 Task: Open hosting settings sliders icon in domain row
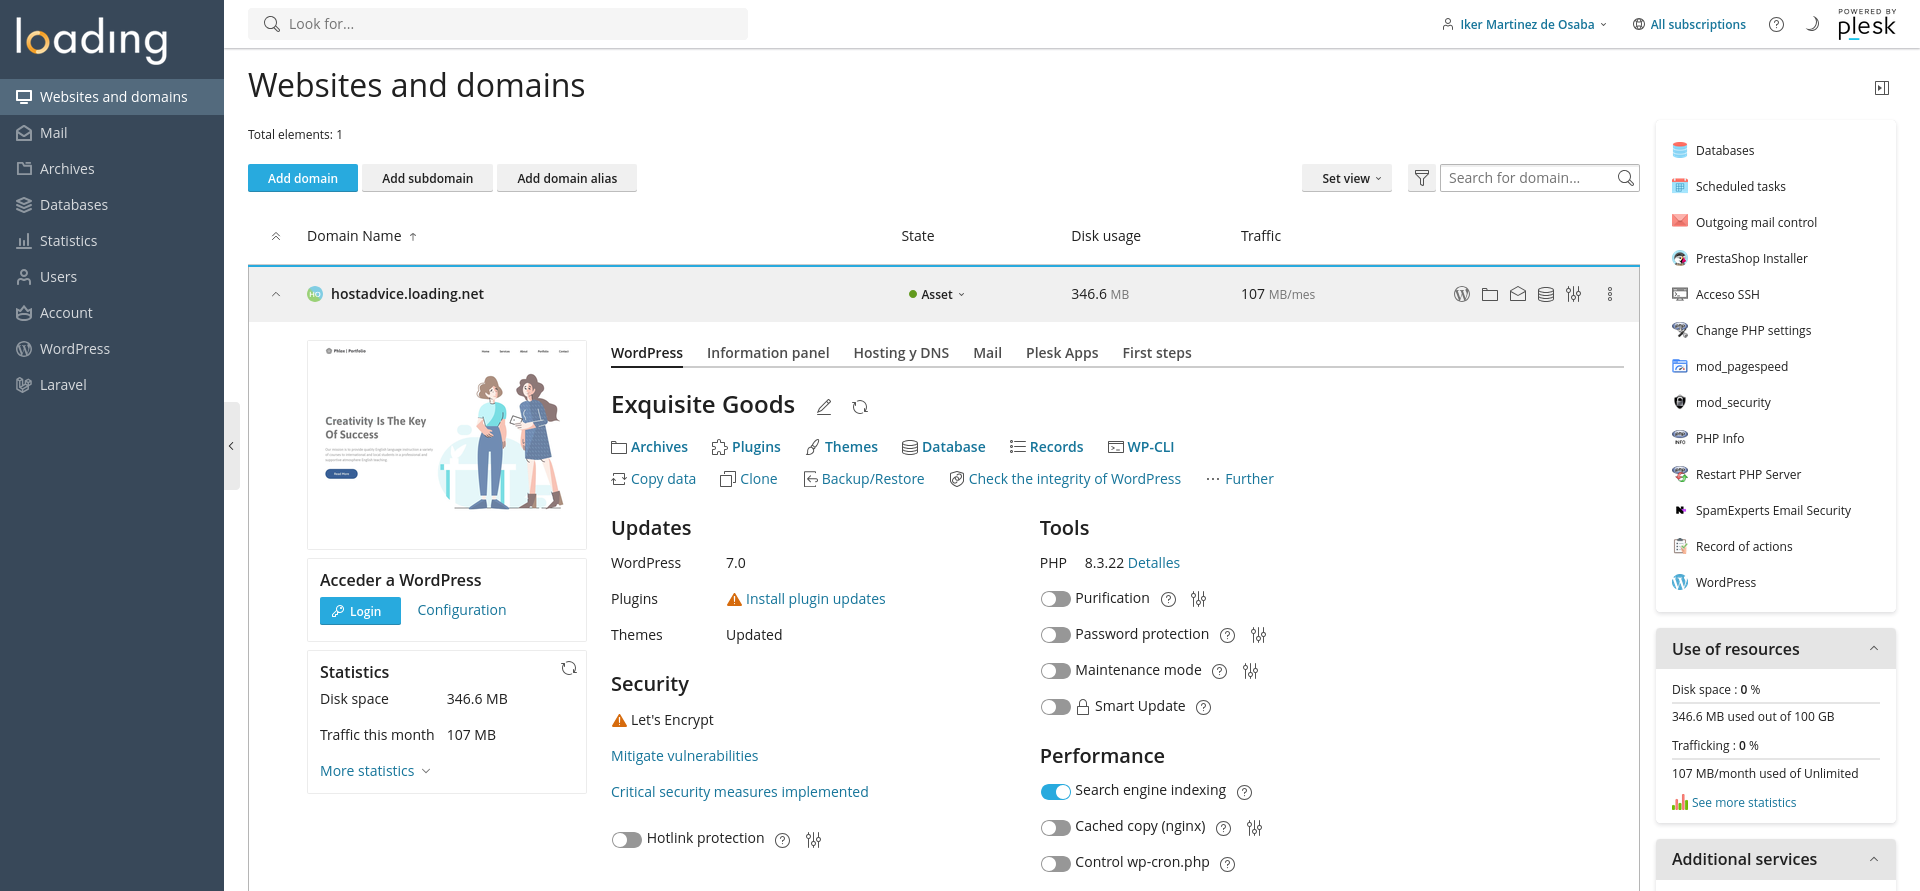tap(1574, 294)
